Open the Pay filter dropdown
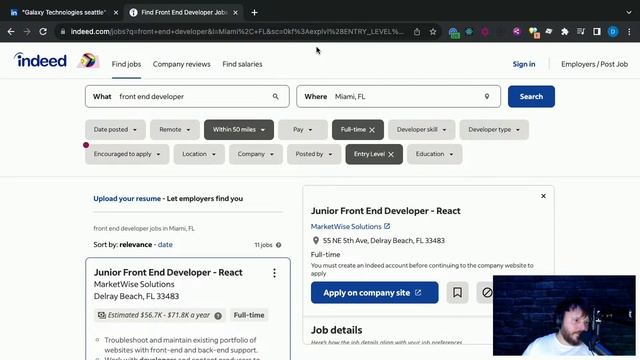 302,130
